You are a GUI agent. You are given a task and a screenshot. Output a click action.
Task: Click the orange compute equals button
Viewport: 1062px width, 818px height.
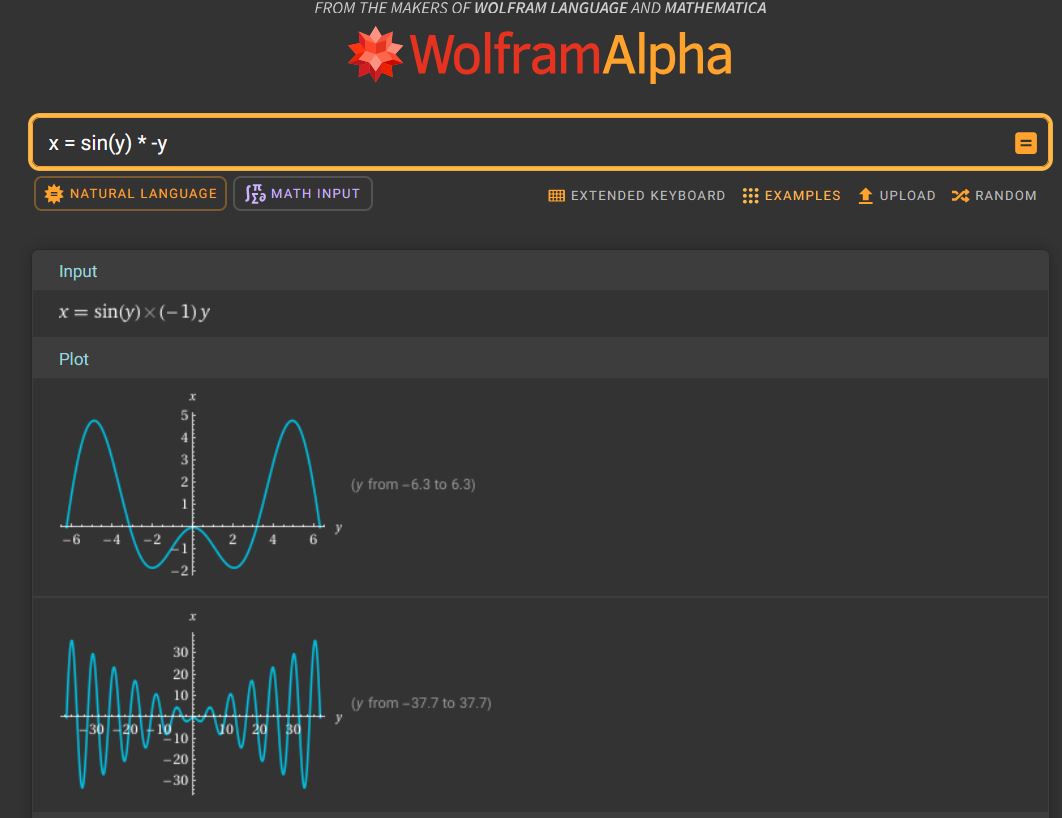point(1025,143)
